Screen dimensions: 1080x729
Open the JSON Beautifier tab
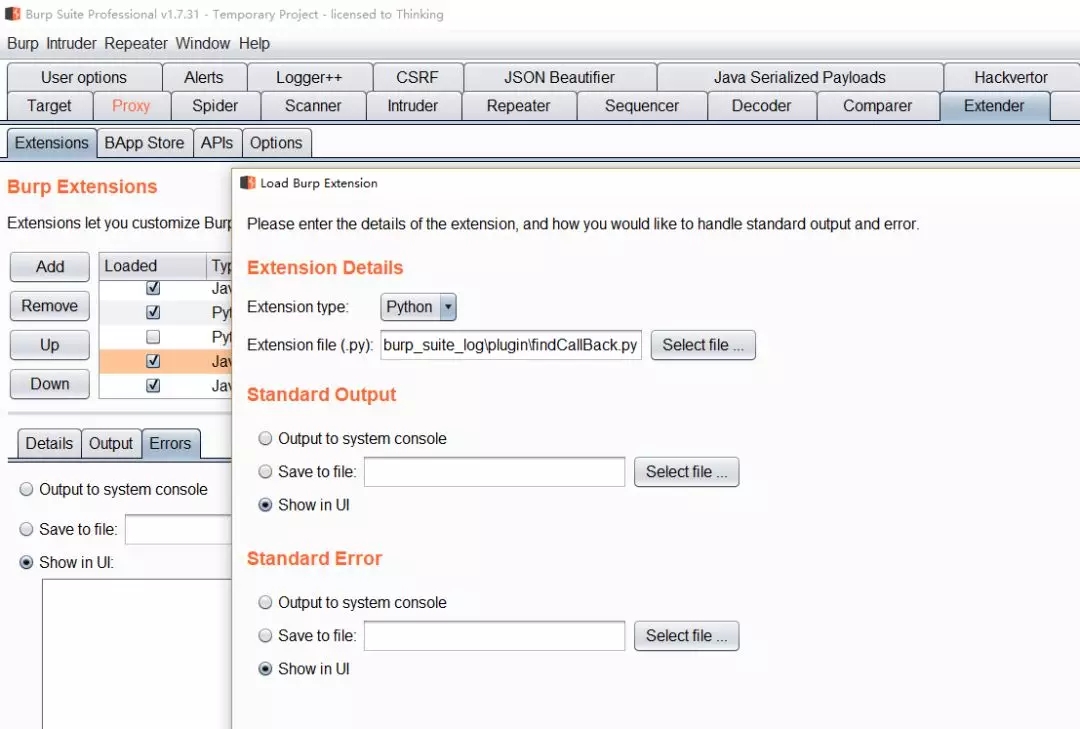tap(559, 77)
